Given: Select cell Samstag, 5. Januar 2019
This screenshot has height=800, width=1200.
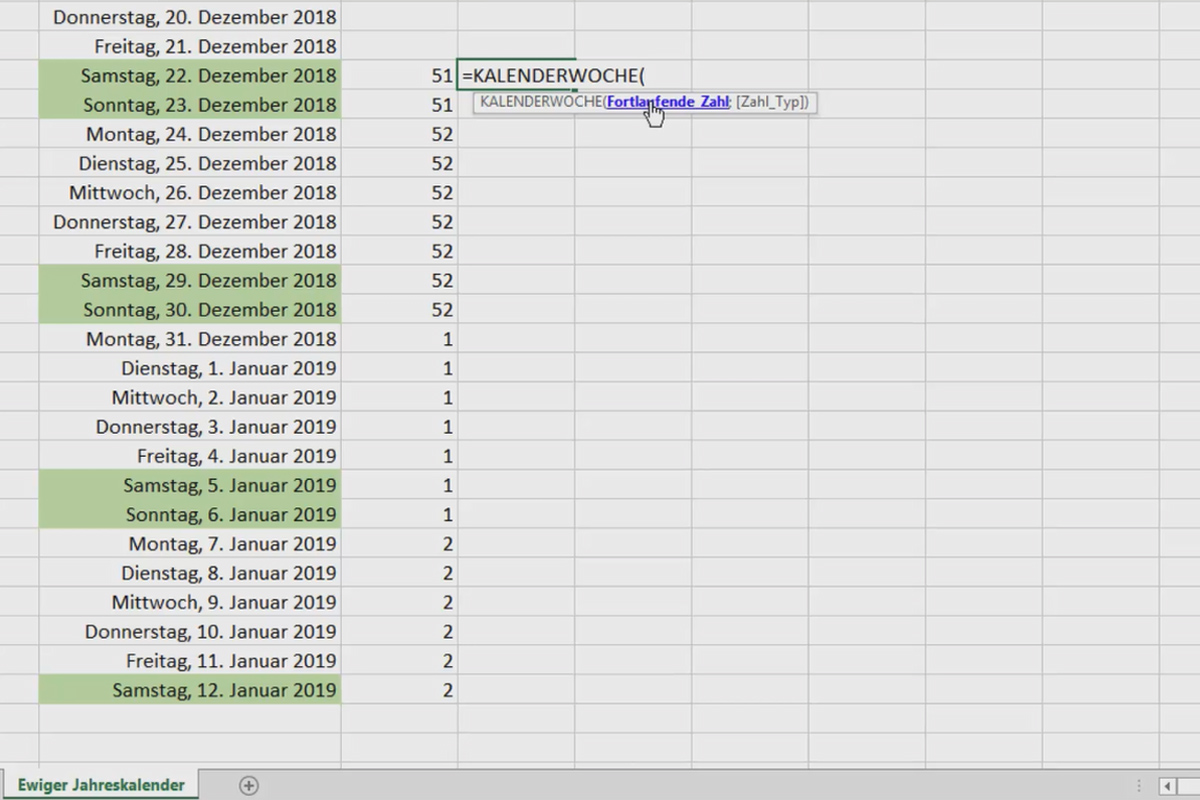Looking at the screenshot, I should pyautogui.click(x=190, y=485).
